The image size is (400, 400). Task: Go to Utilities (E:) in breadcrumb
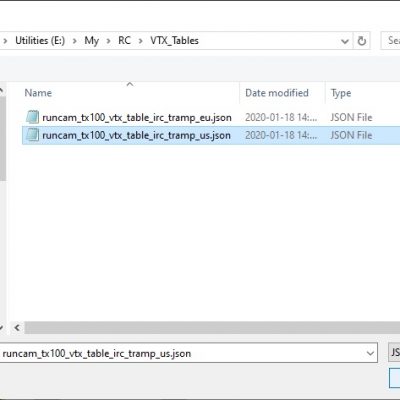[40, 40]
